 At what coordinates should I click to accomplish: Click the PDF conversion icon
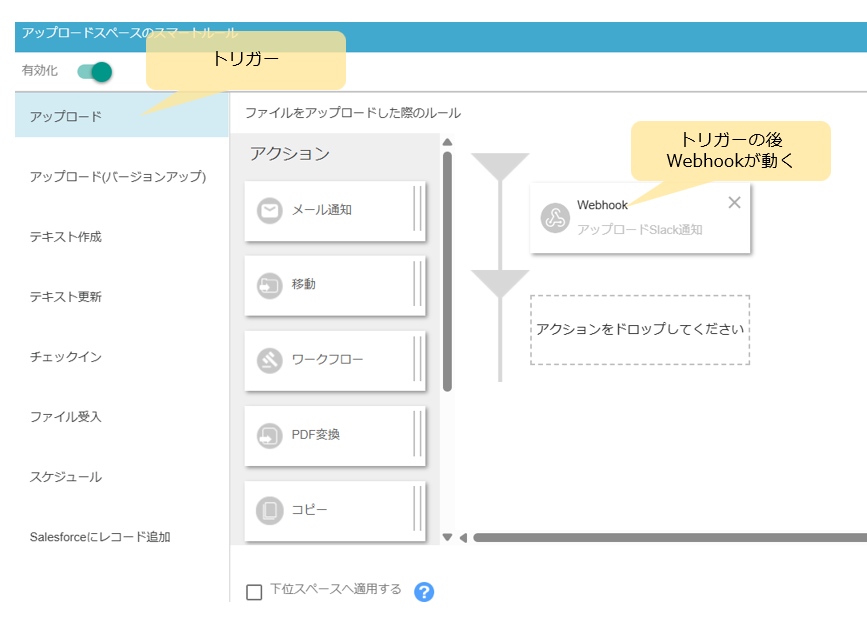point(269,435)
